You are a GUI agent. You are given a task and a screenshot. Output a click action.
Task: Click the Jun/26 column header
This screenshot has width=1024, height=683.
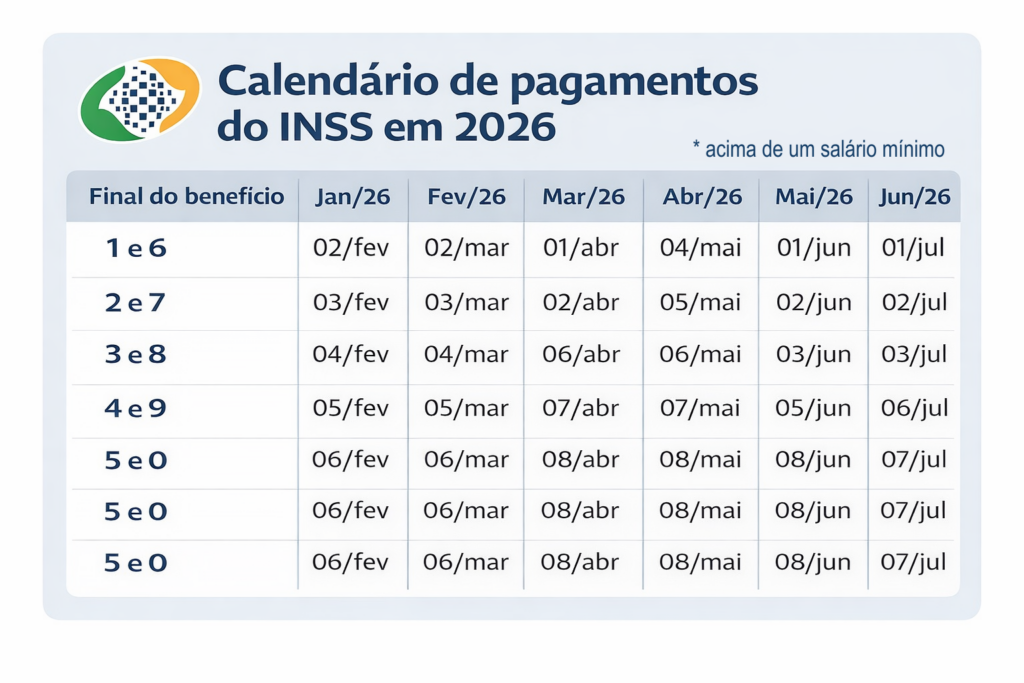point(914,197)
